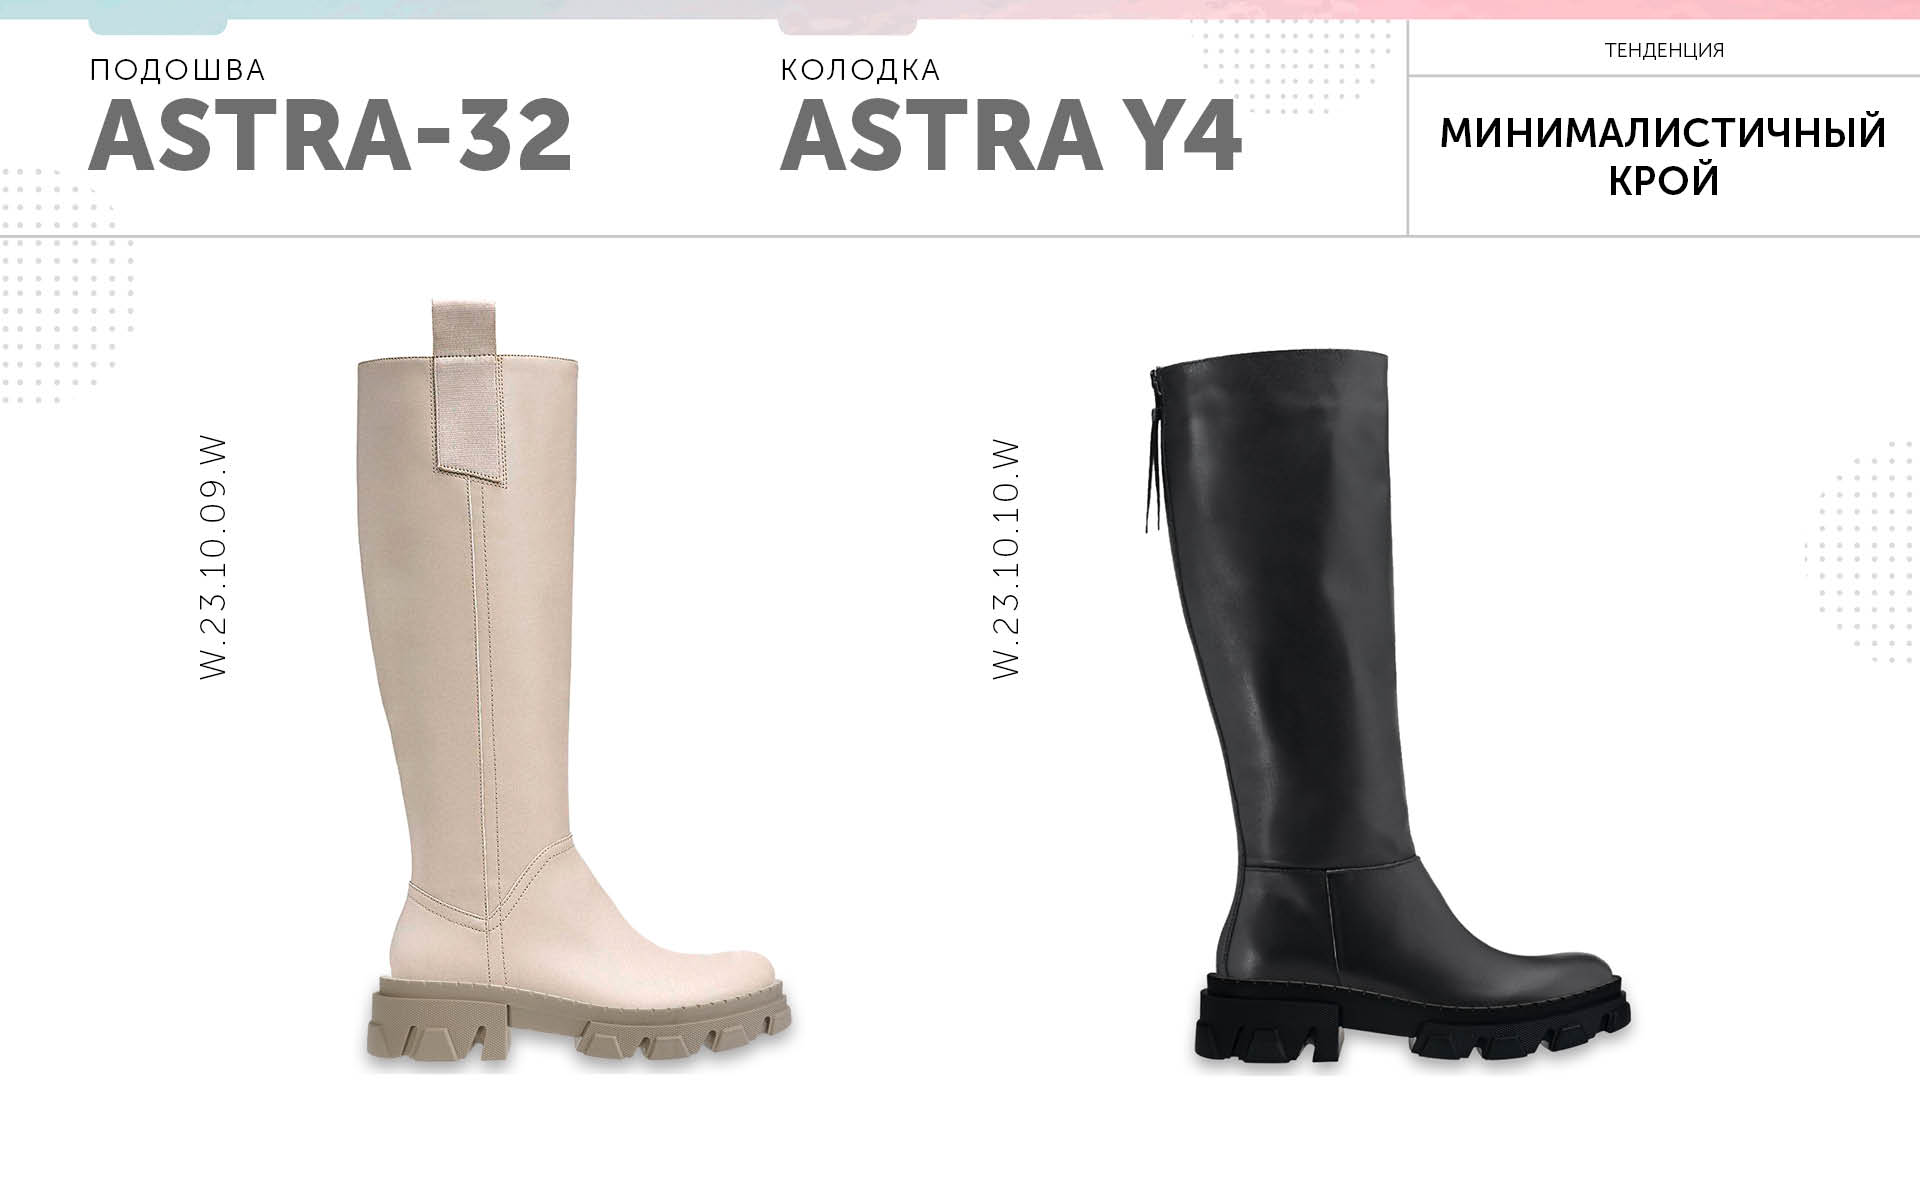Open the beige knee-high boot image

(575, 685)
